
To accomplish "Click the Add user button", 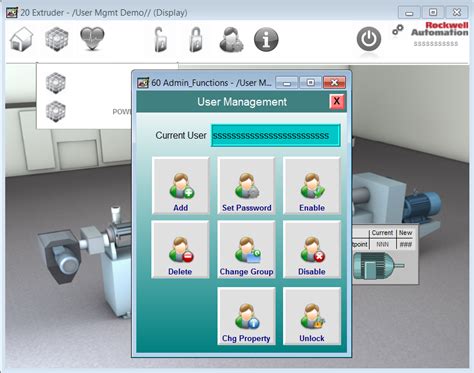I will pyautogui.click(x=181, y=185).
